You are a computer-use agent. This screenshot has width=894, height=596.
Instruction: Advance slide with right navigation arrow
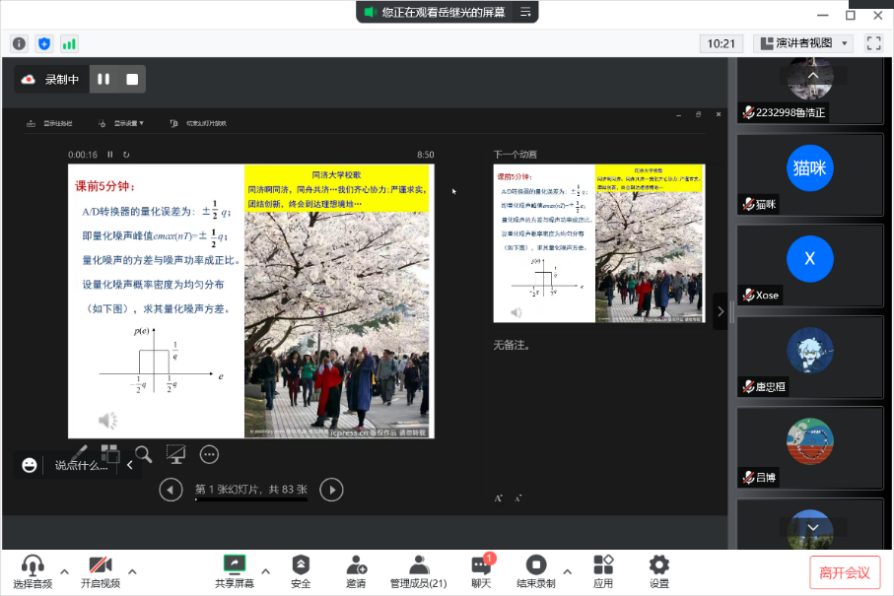(x=331, y=490)
